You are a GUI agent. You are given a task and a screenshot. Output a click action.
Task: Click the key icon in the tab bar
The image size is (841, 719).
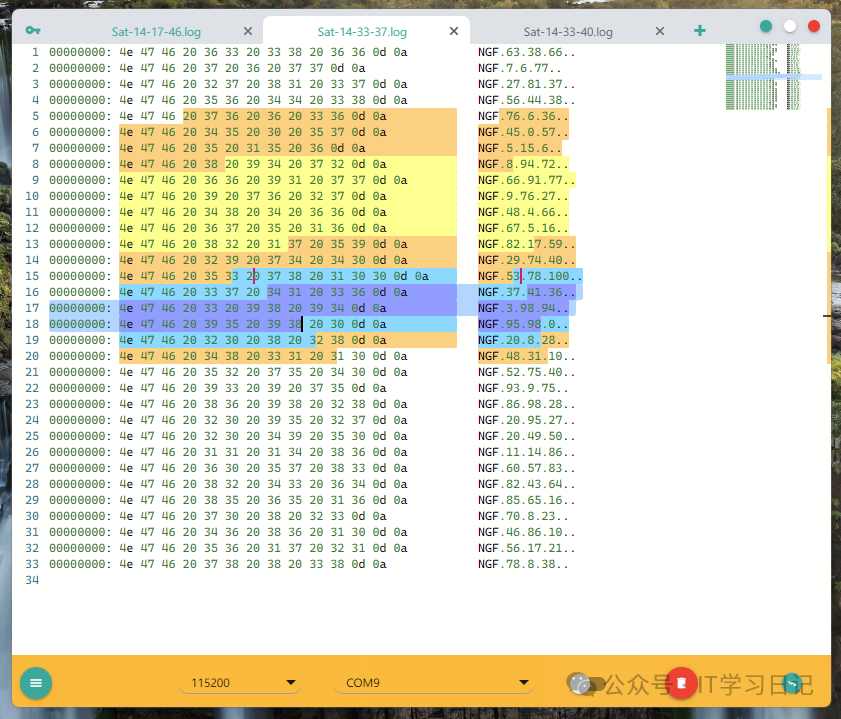click(x=34, y=30)
